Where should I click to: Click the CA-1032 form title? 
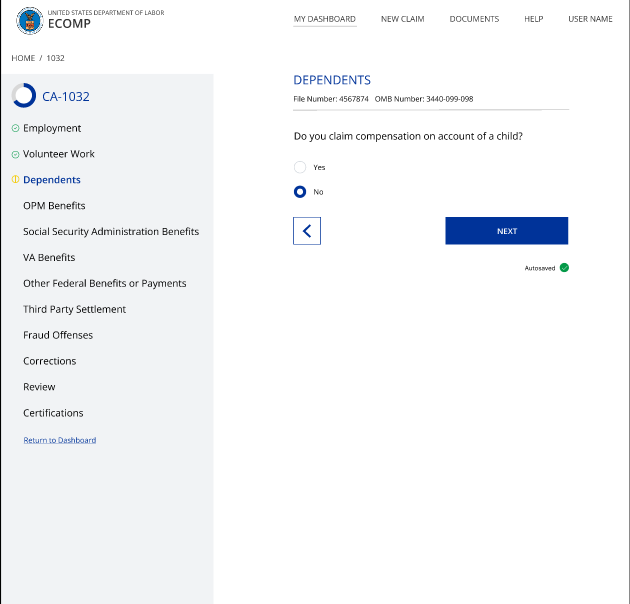[x=66, y=96]
